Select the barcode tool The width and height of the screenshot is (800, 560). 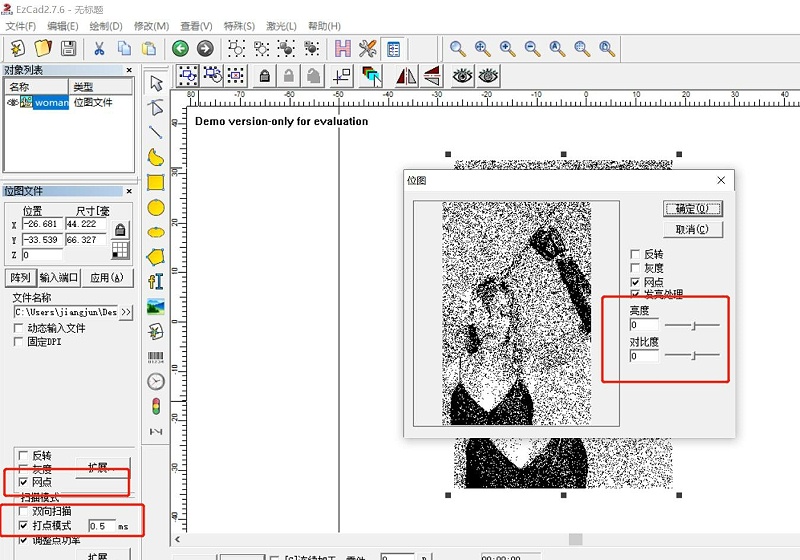pos(156,356)
